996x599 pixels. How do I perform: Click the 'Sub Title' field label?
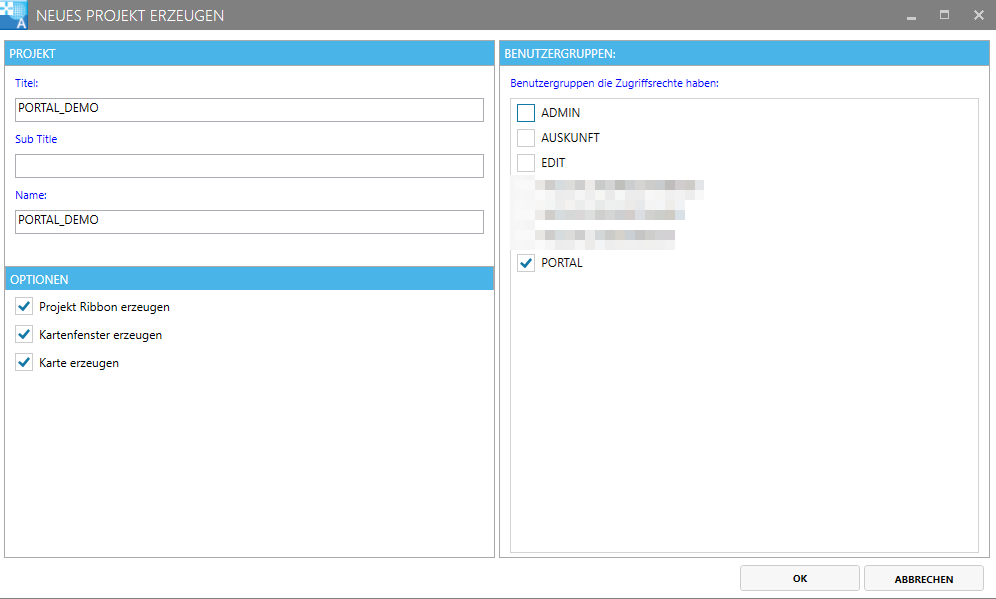(36, 139)
